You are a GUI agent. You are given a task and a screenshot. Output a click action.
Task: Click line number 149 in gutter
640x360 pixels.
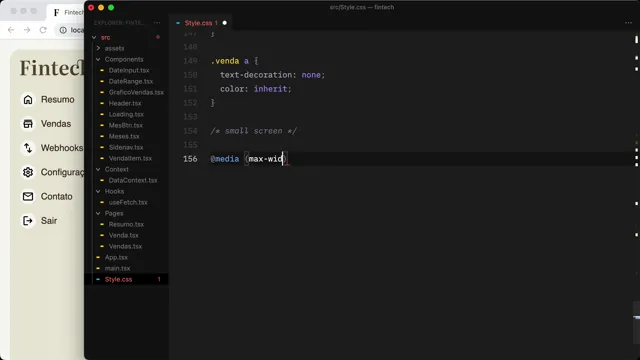tap(190, 61)
